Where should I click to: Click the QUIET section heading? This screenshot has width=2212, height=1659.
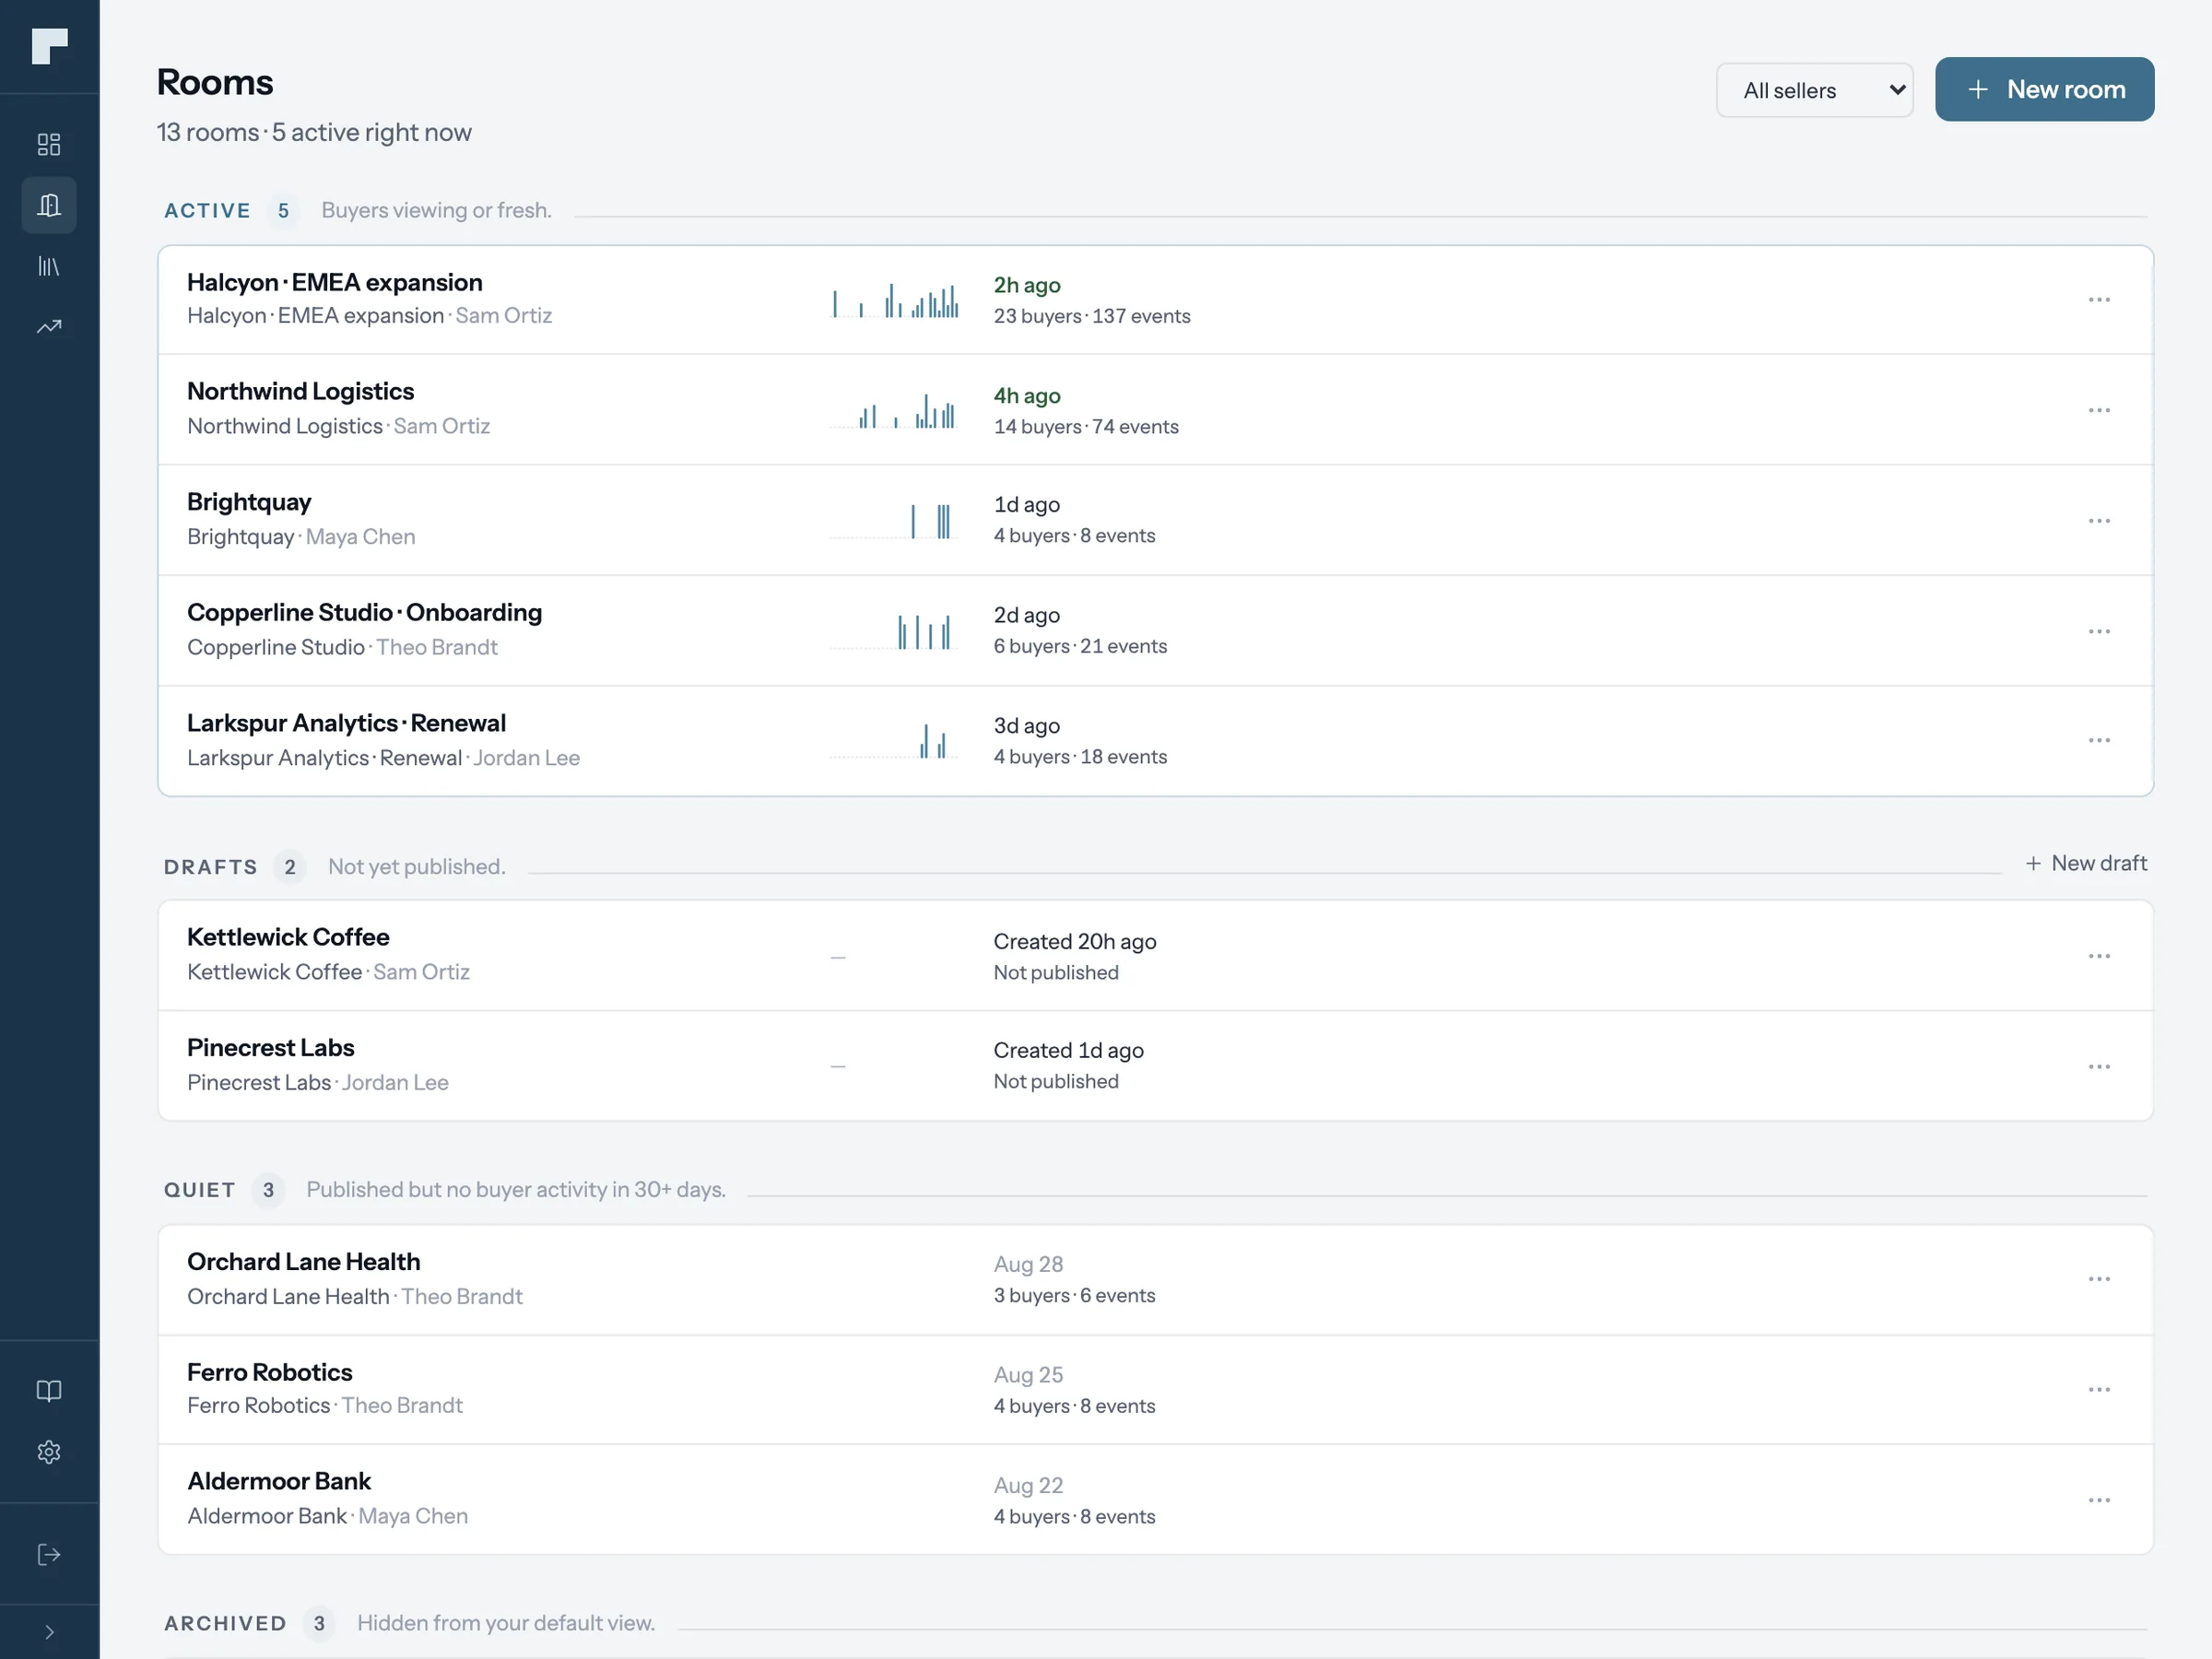coord(199,1190)
